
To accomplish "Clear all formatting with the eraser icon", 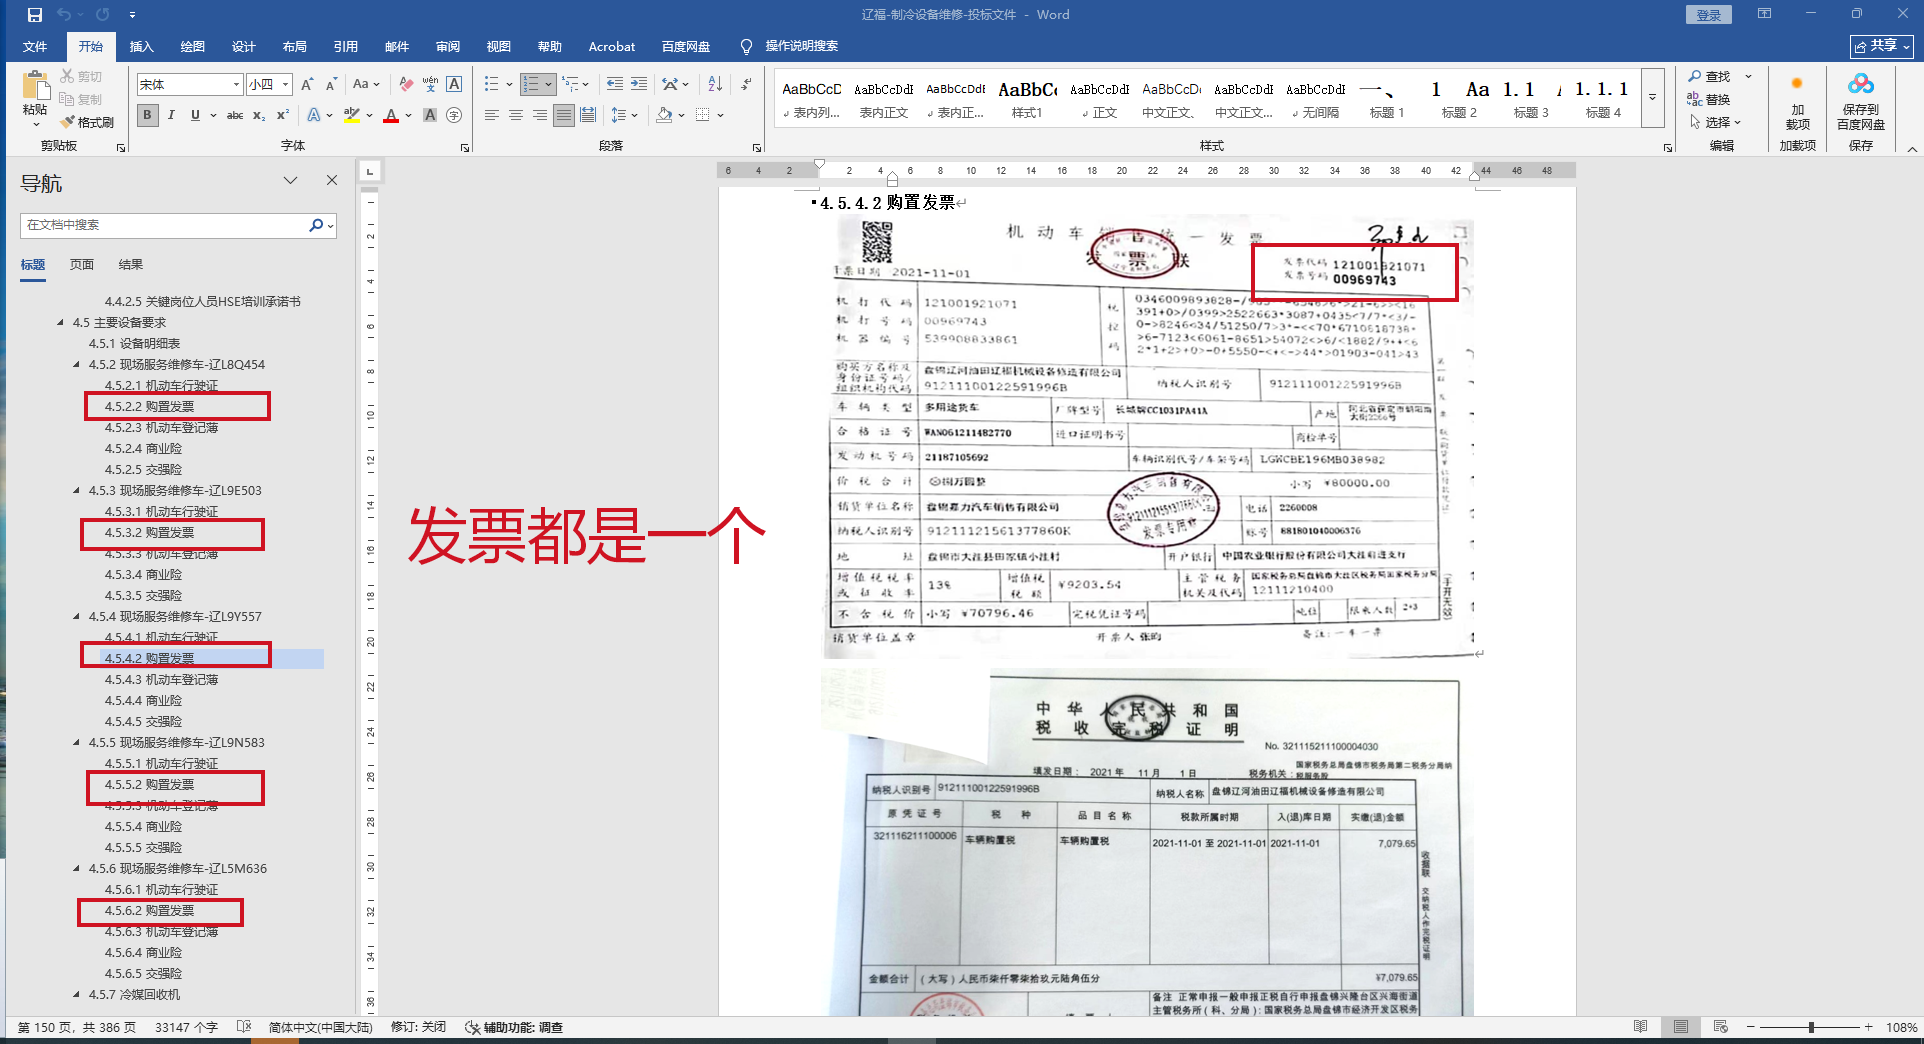I will click(x=406, y=85).
